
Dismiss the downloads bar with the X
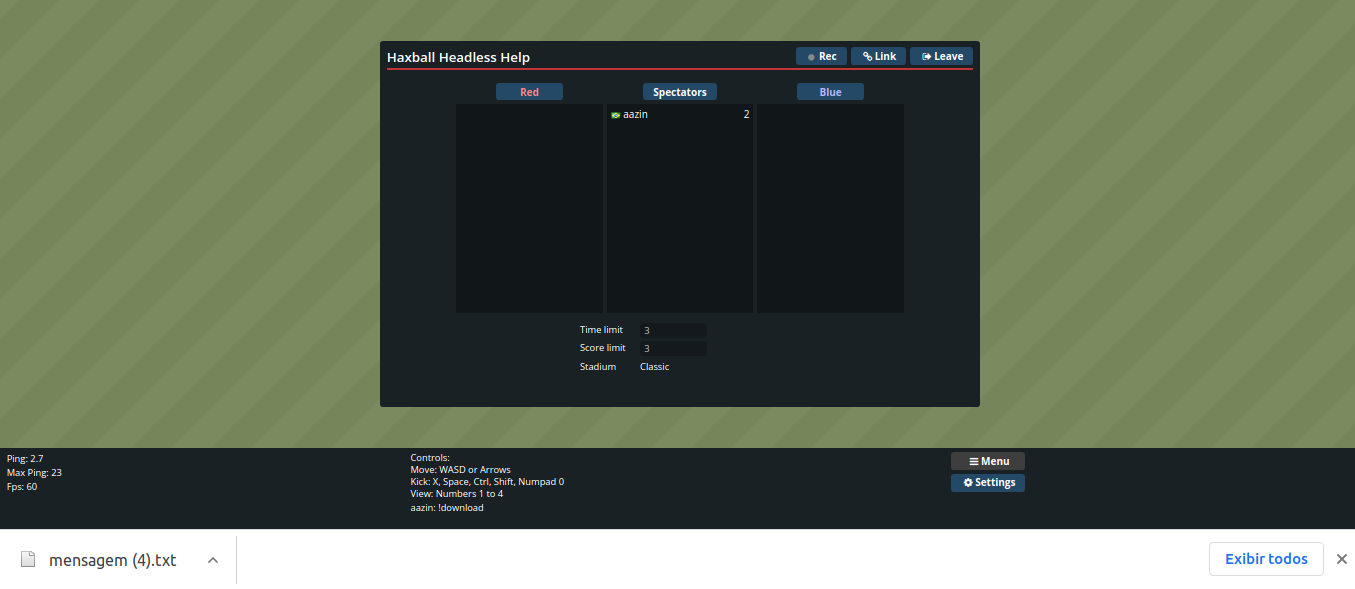[x=1342, y=559]
